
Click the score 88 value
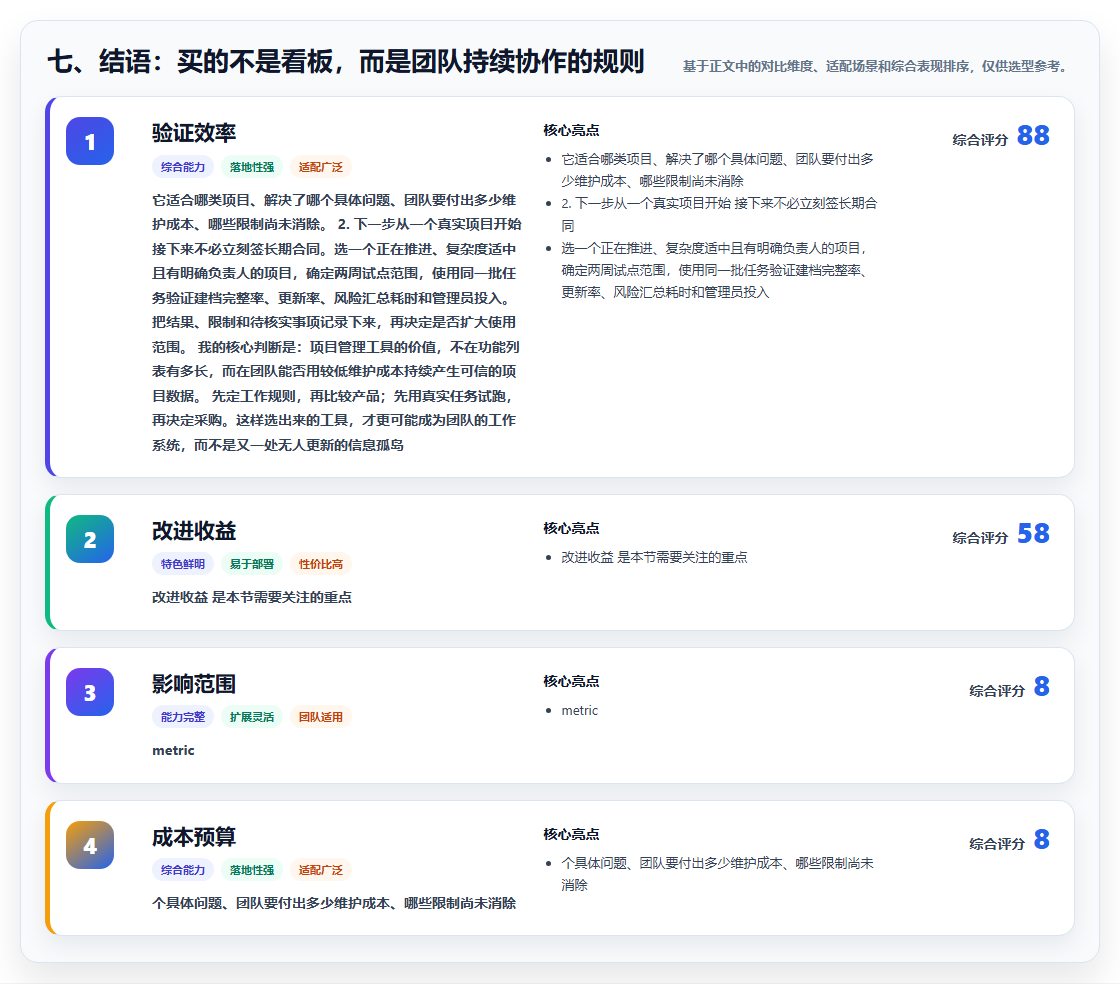pyautogui.click(x=1033, y=136)
